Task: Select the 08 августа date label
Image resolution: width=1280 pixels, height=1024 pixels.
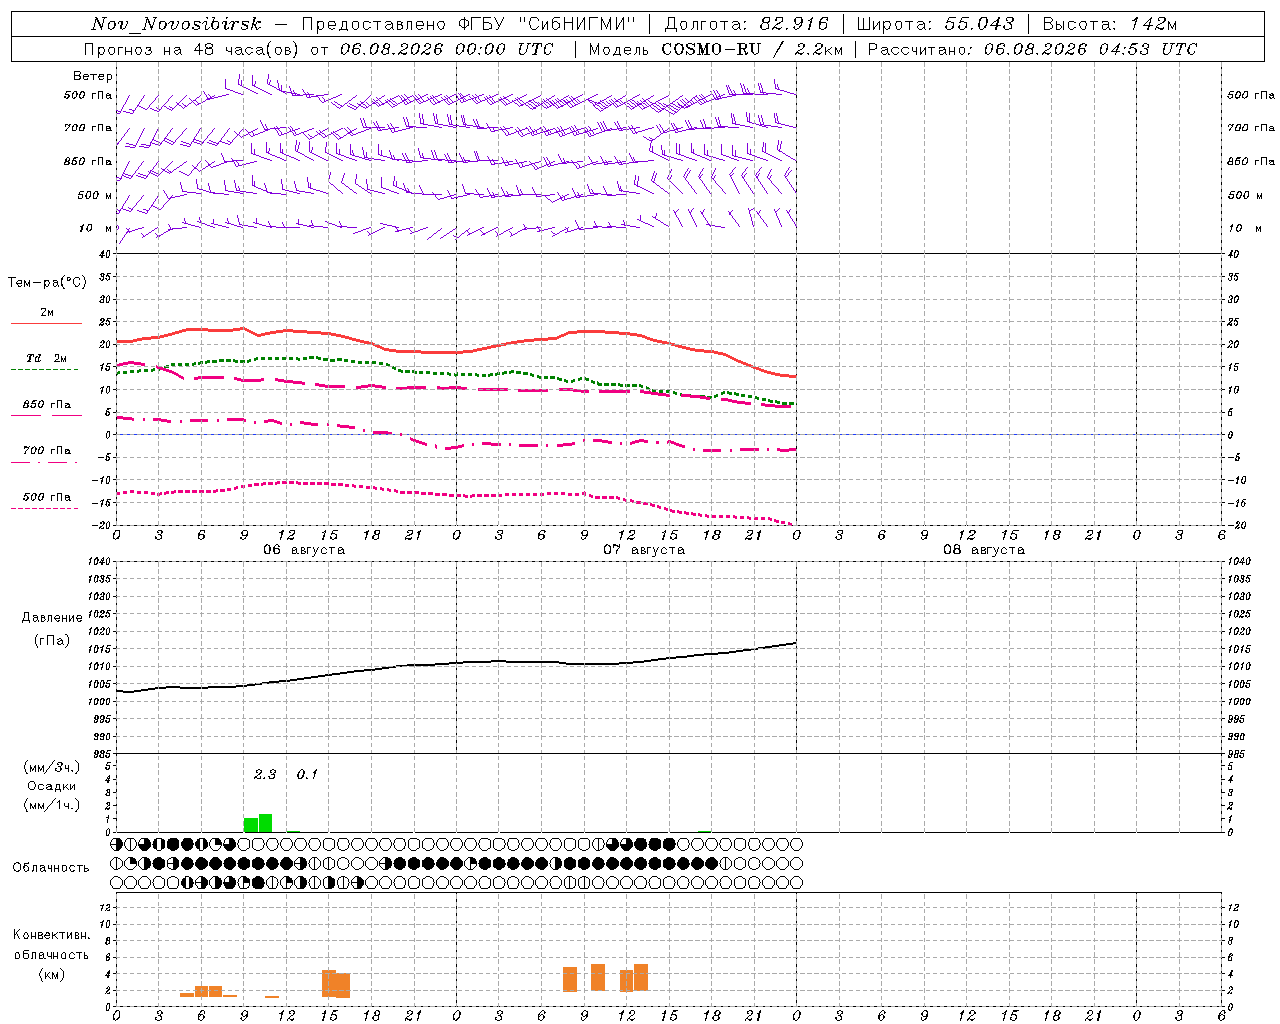Action: 983,550
